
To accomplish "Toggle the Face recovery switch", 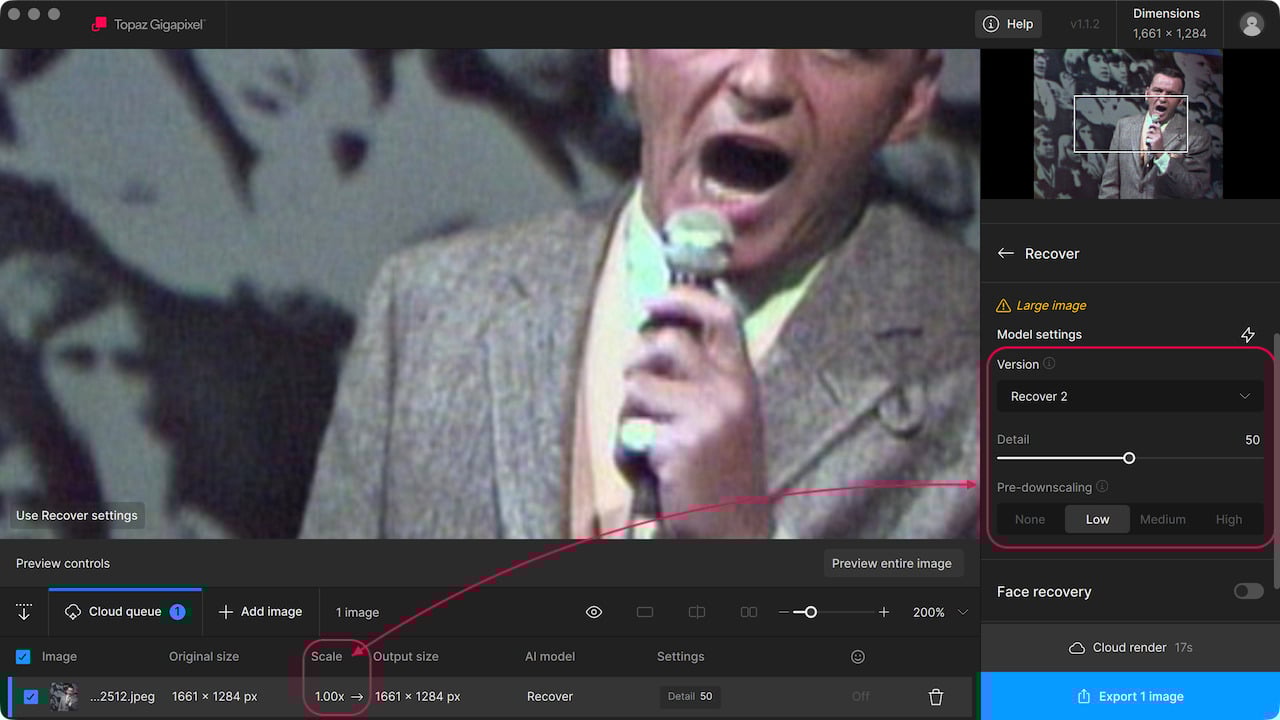I will 1248,591.
